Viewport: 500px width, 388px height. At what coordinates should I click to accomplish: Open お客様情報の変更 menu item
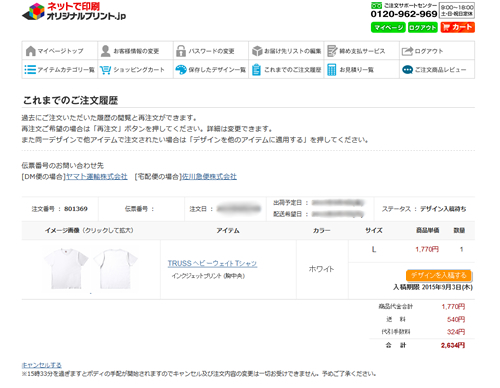click(135, 51)
